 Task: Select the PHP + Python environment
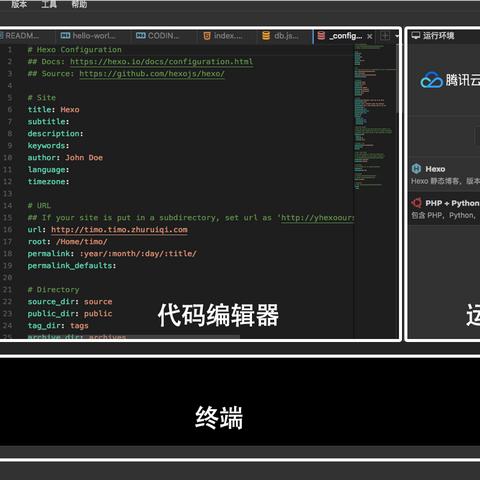(x=444, y=209)
